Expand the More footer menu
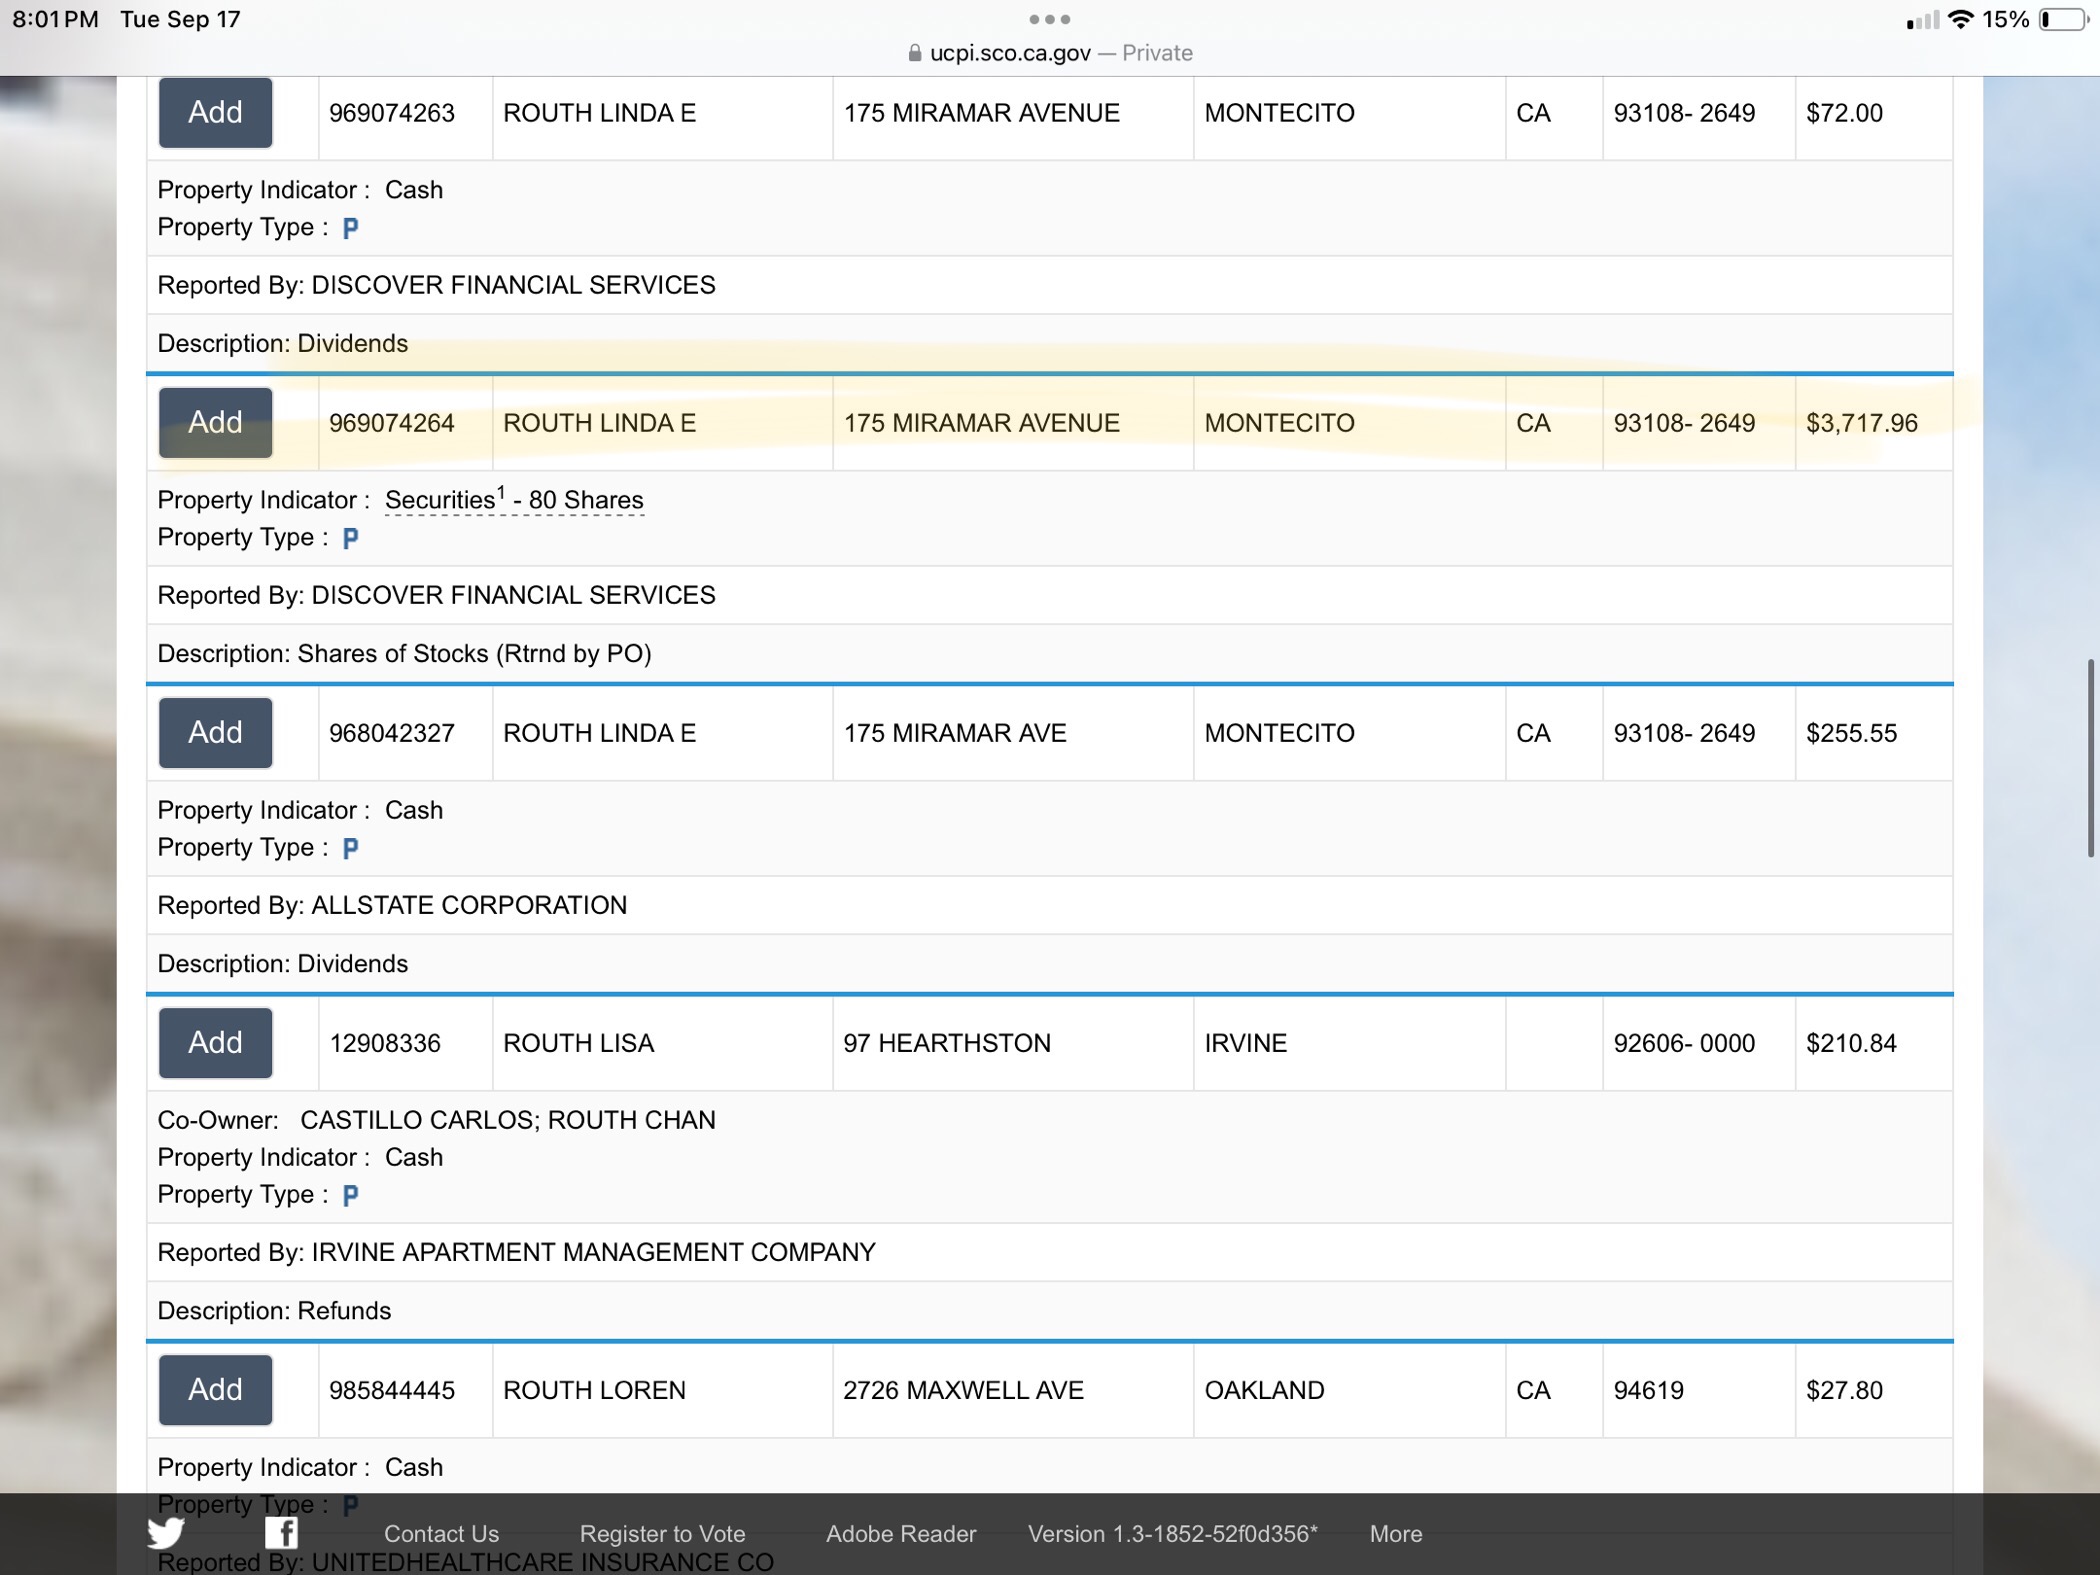Screen dimensions: 2100x1575 [1395, 1534]
